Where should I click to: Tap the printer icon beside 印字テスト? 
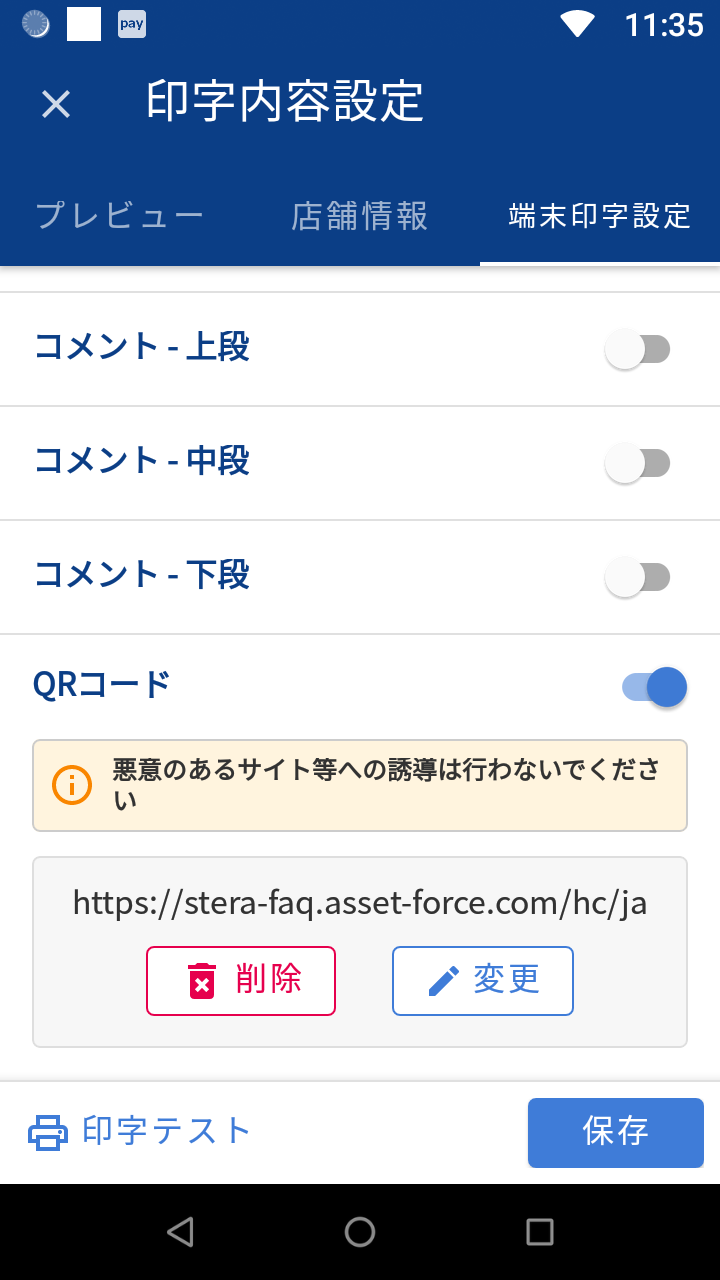(48, 1132)
